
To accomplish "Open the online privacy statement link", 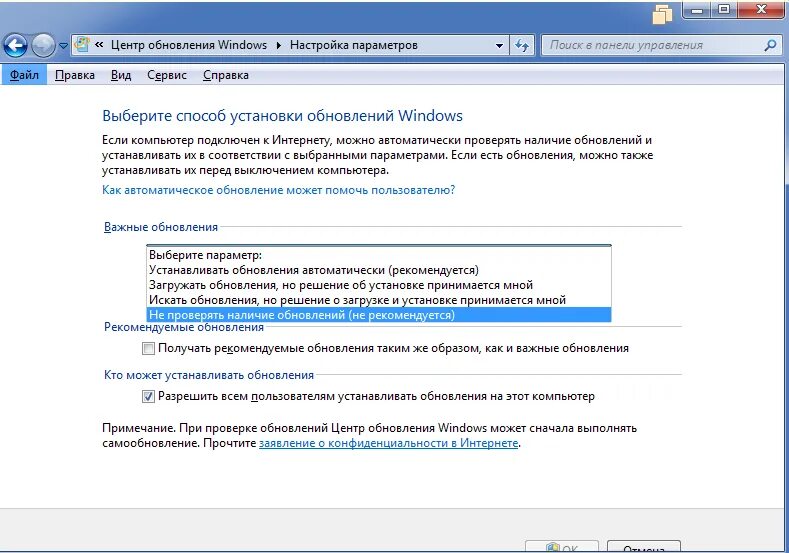I will click(x=388, y=443).
